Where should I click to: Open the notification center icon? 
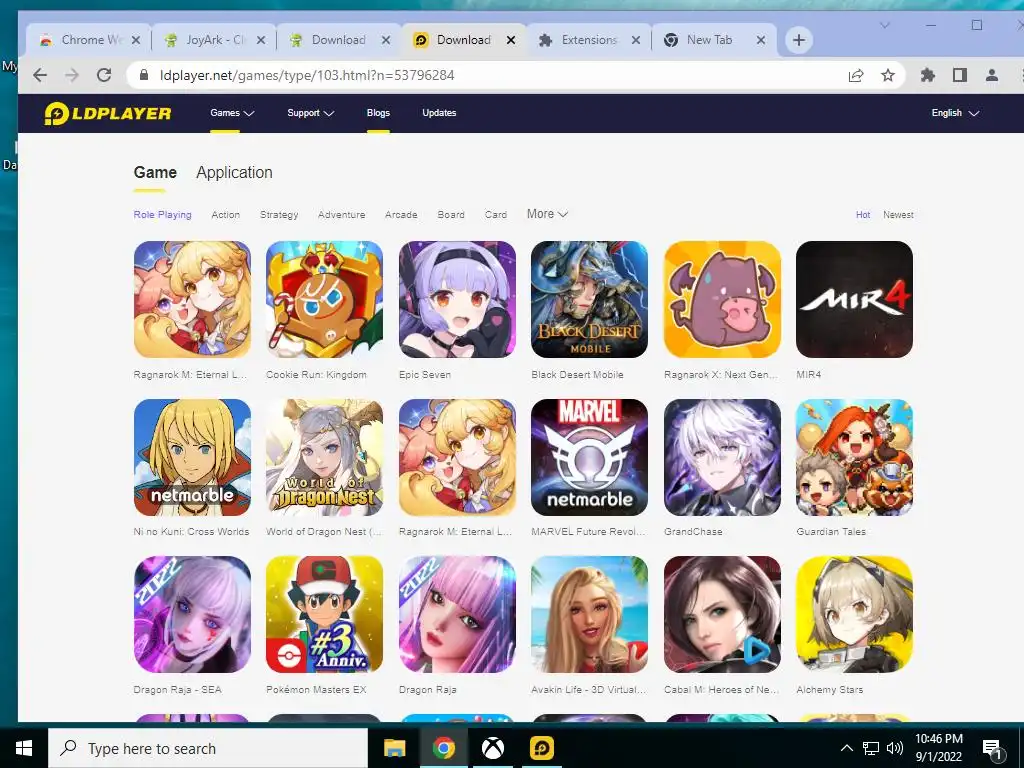coord(992,748)
